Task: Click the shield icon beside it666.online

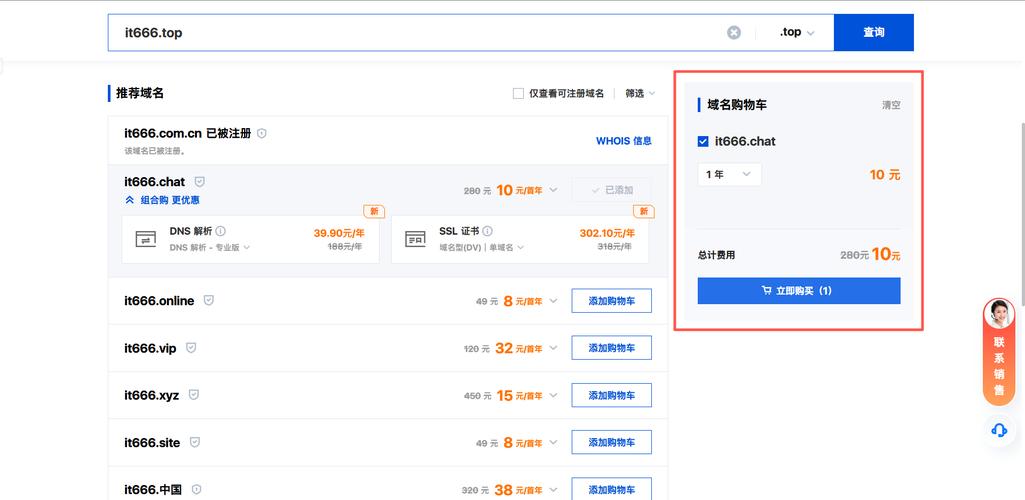Action: (x=209, y=300)
